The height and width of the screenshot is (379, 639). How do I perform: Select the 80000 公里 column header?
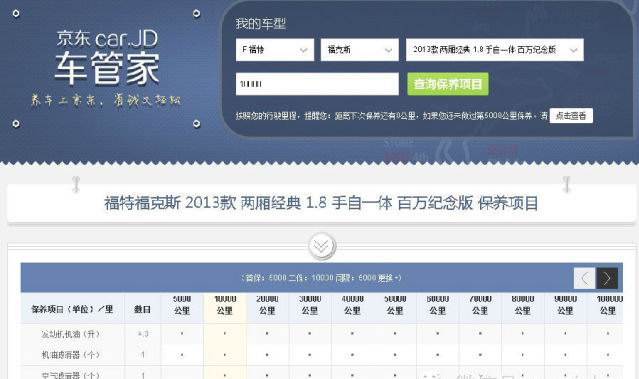click(x=522, y=305)
